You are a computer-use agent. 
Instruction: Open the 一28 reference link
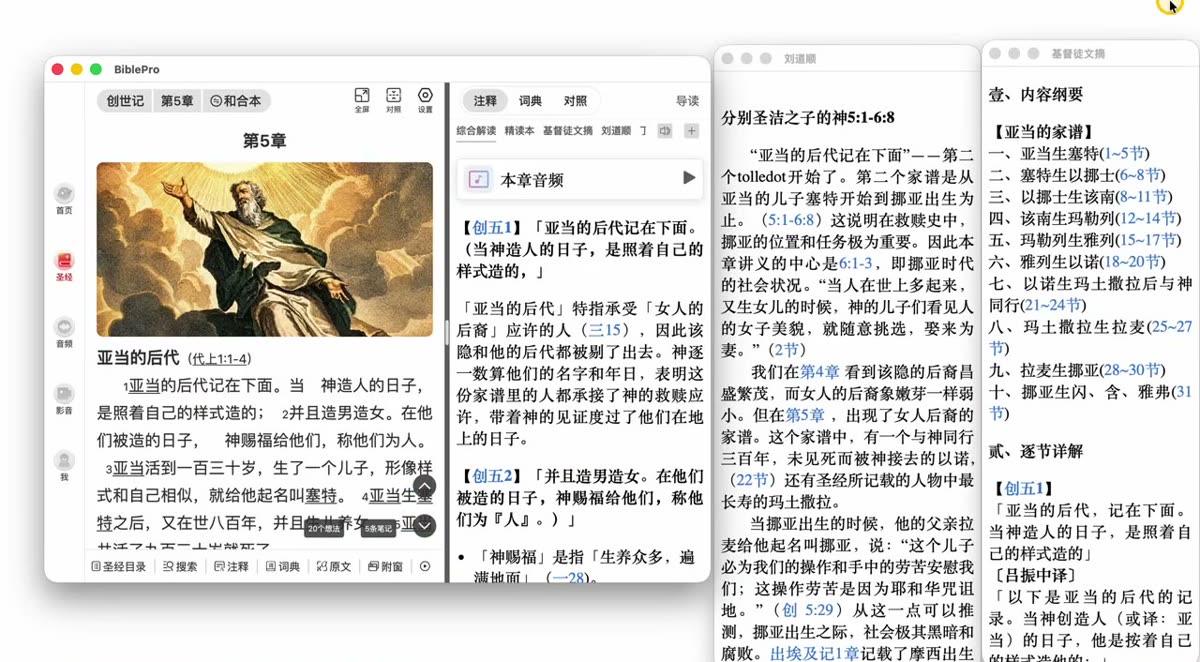[568, 579]
